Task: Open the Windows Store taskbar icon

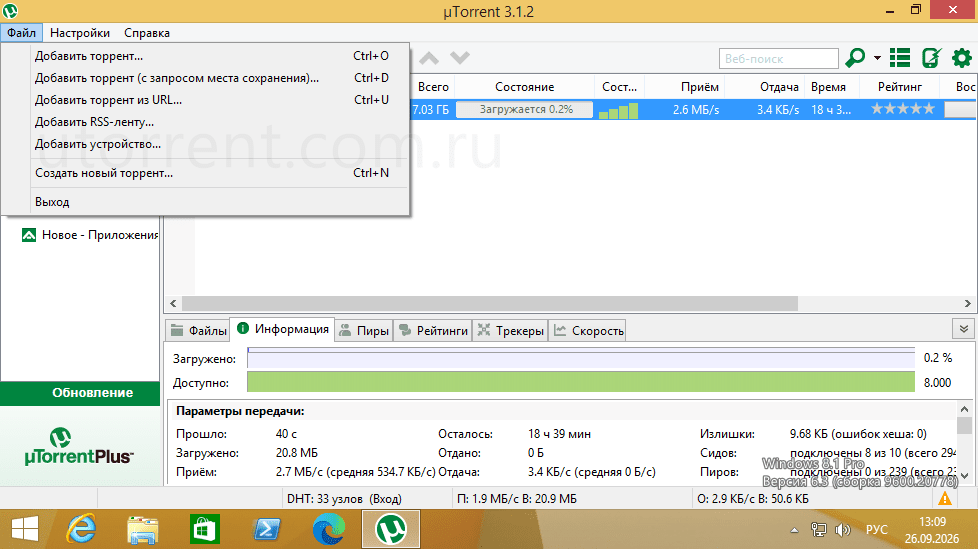Action: tap(205, 529)
